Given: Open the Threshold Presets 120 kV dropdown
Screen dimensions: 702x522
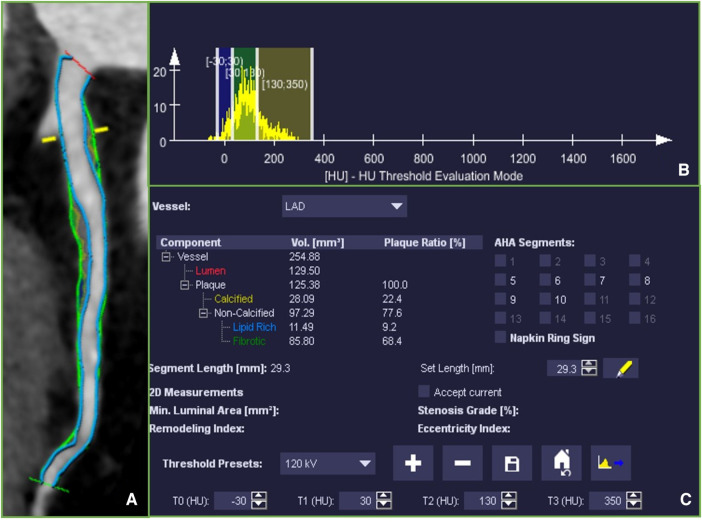Looking at the screenshot, I should click(x=327, y=463).
